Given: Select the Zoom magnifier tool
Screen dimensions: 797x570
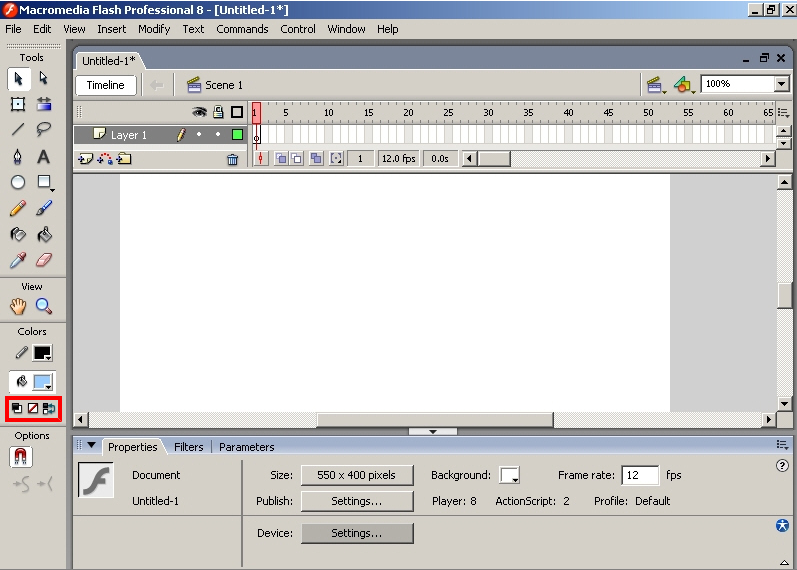Looking at the screenshot, I should coord(44,306).
